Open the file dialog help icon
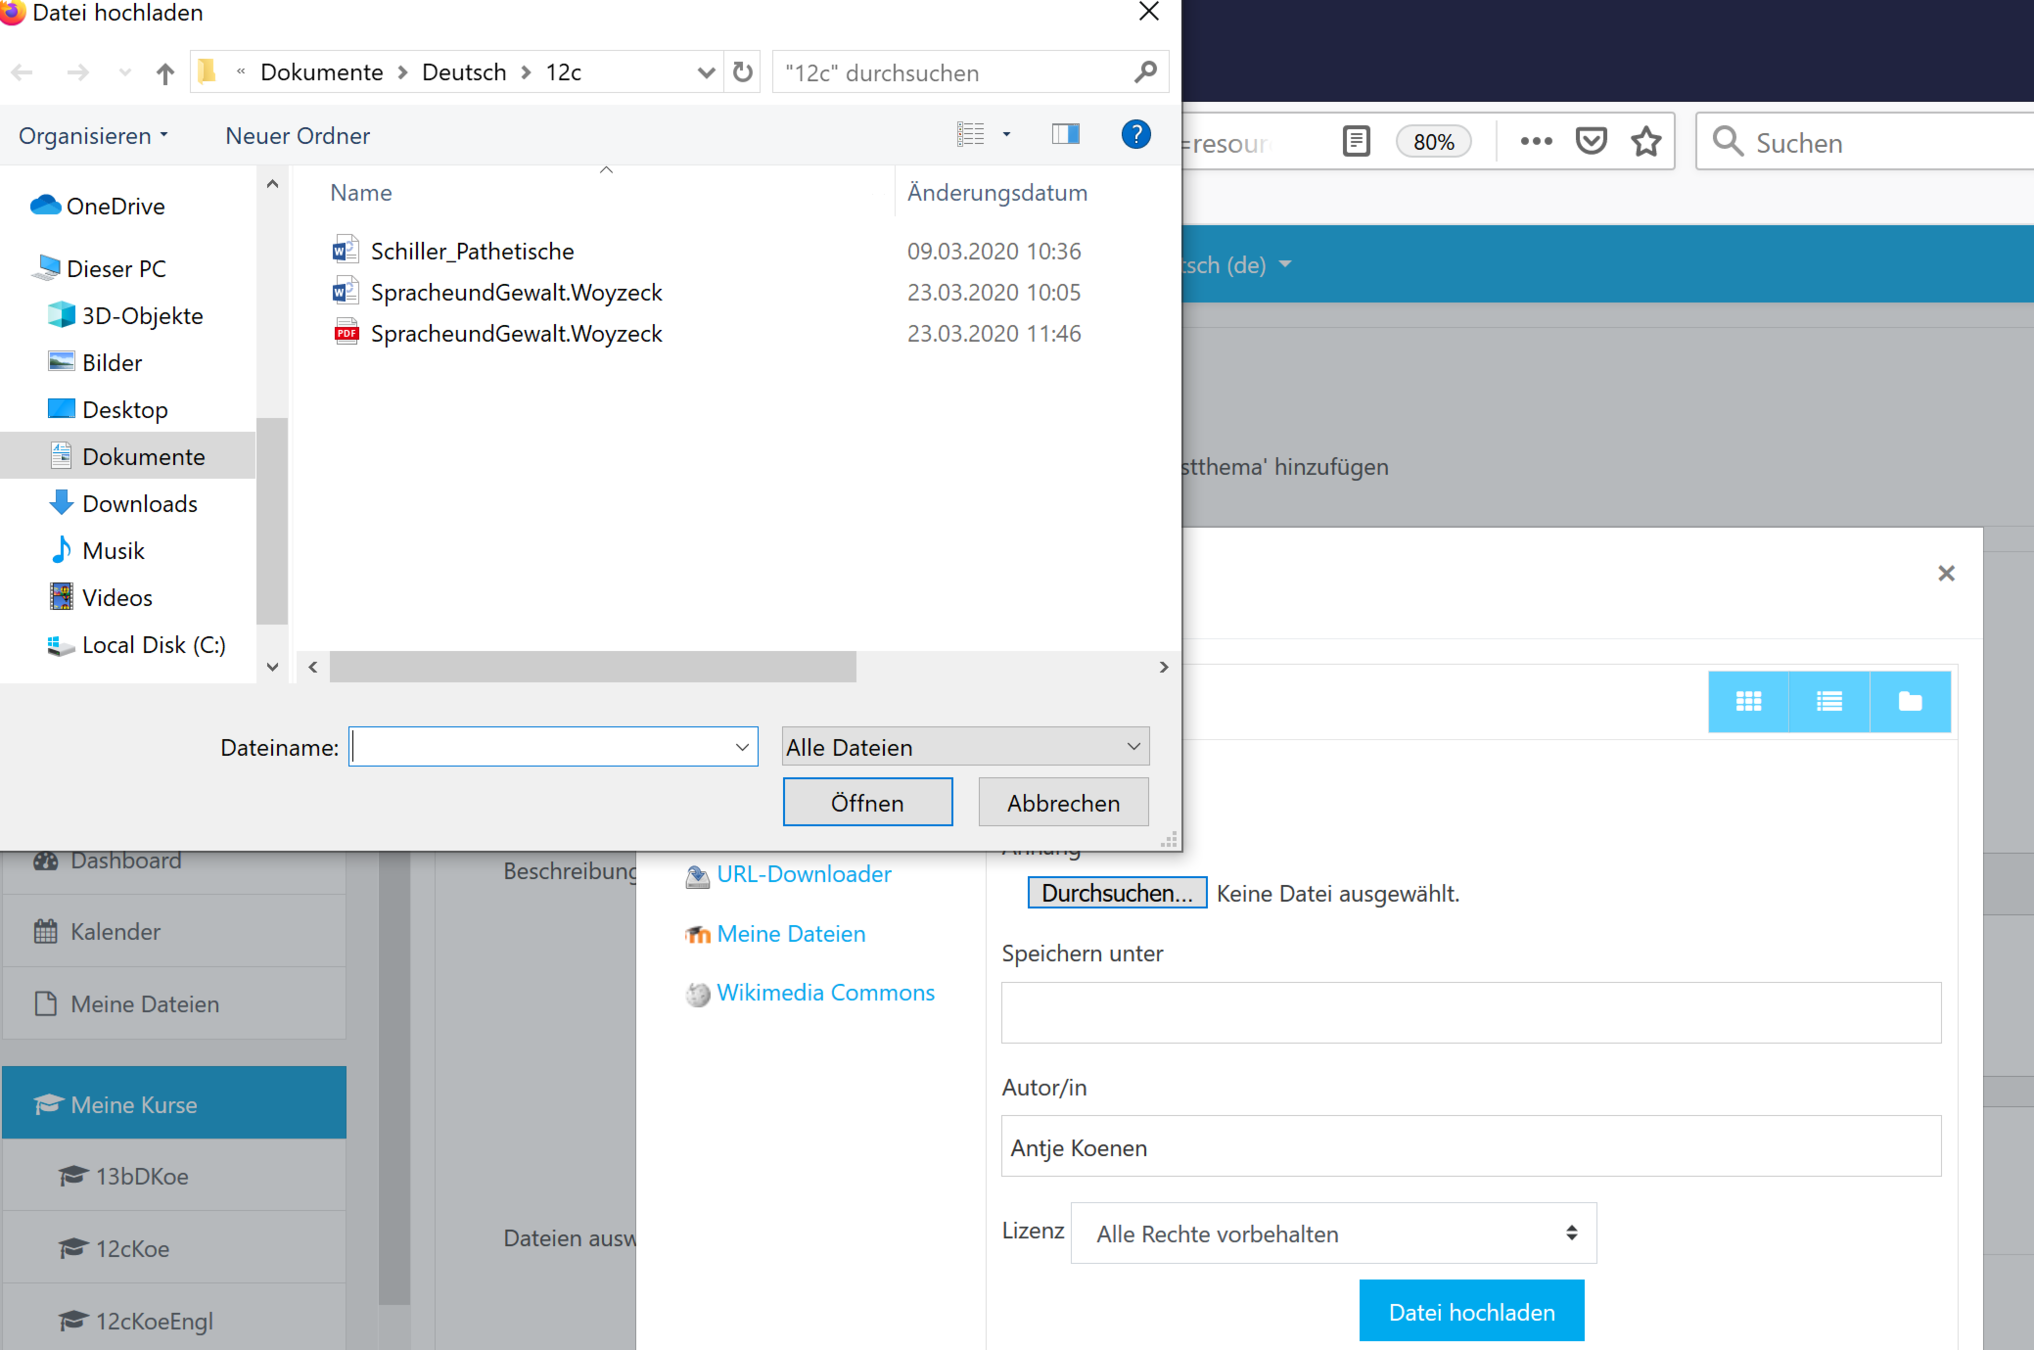 pos(1135,134)
